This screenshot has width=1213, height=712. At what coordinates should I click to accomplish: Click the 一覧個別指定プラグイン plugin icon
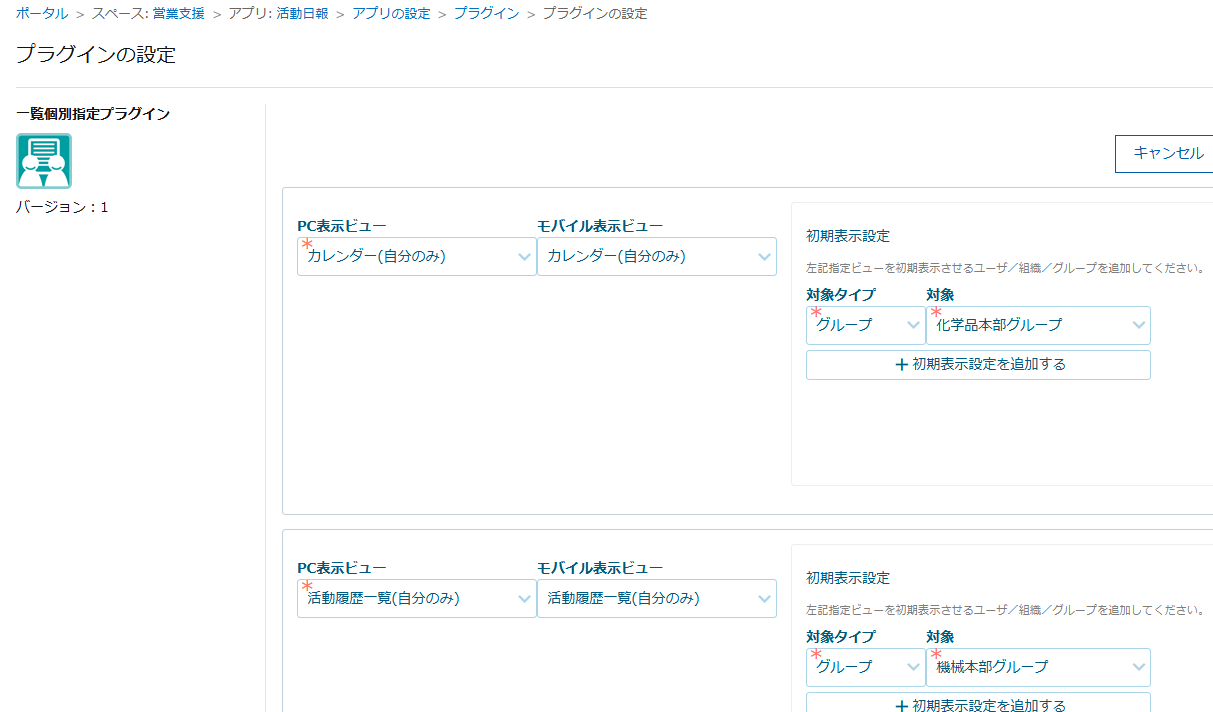tap(44, 161)
